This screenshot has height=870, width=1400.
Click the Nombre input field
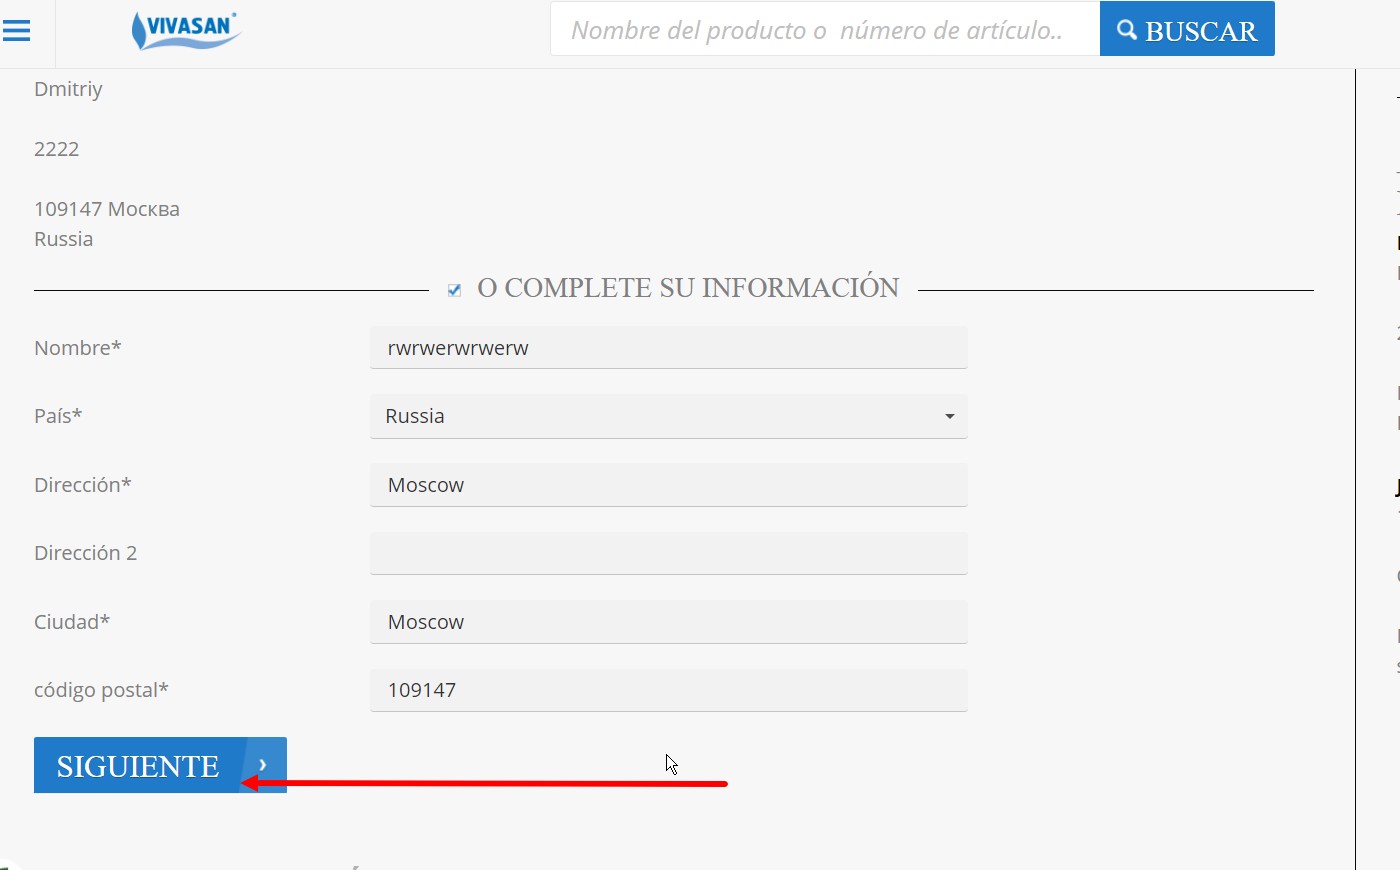pos(669,348)
